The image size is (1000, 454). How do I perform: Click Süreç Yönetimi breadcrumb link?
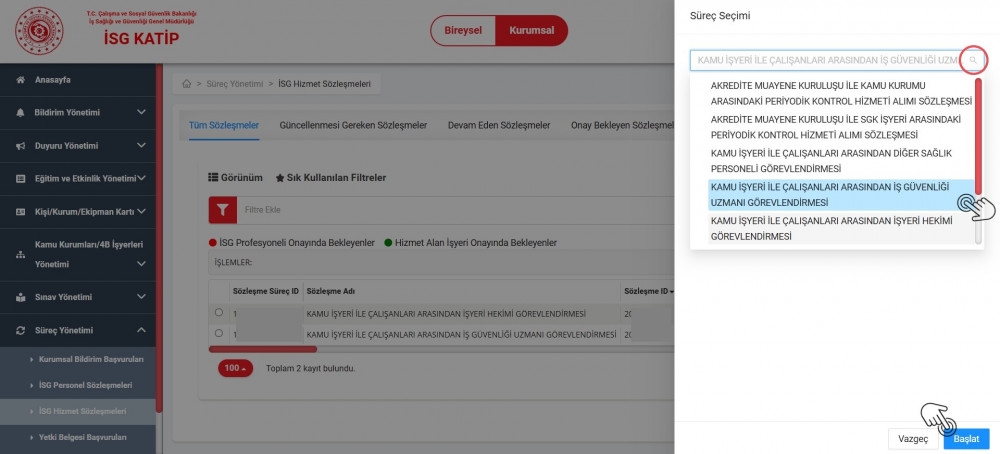(234, 84)
